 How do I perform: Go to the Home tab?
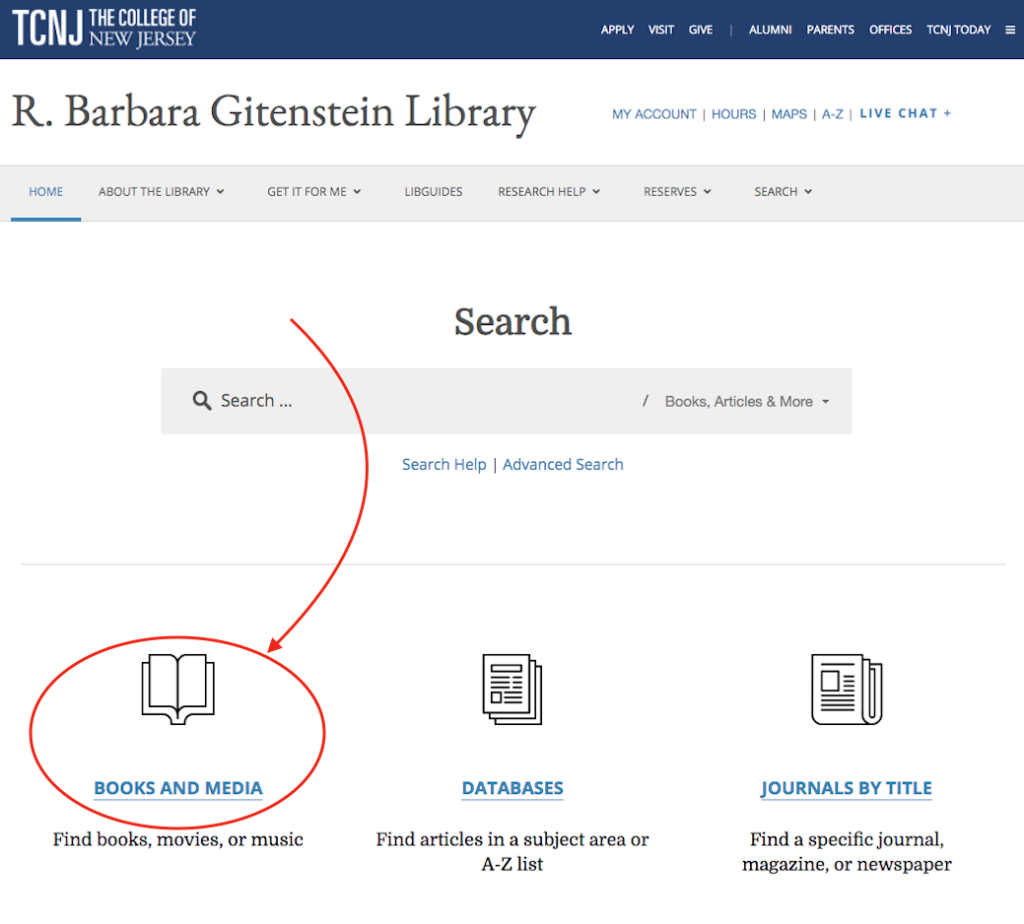46,192
